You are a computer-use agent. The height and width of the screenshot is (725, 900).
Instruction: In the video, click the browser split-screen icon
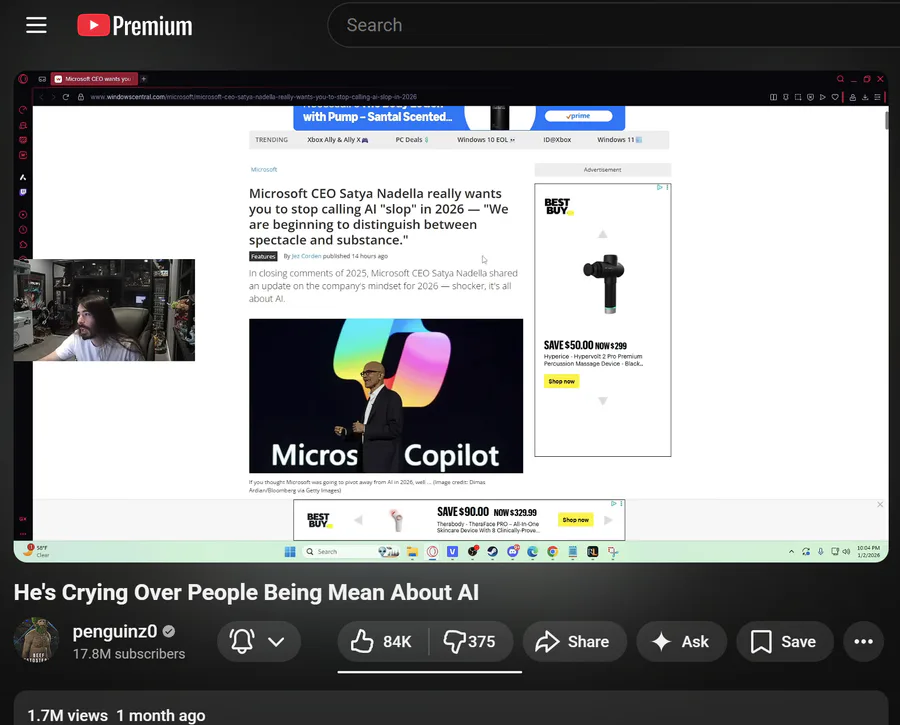click(x=773, y=97)
